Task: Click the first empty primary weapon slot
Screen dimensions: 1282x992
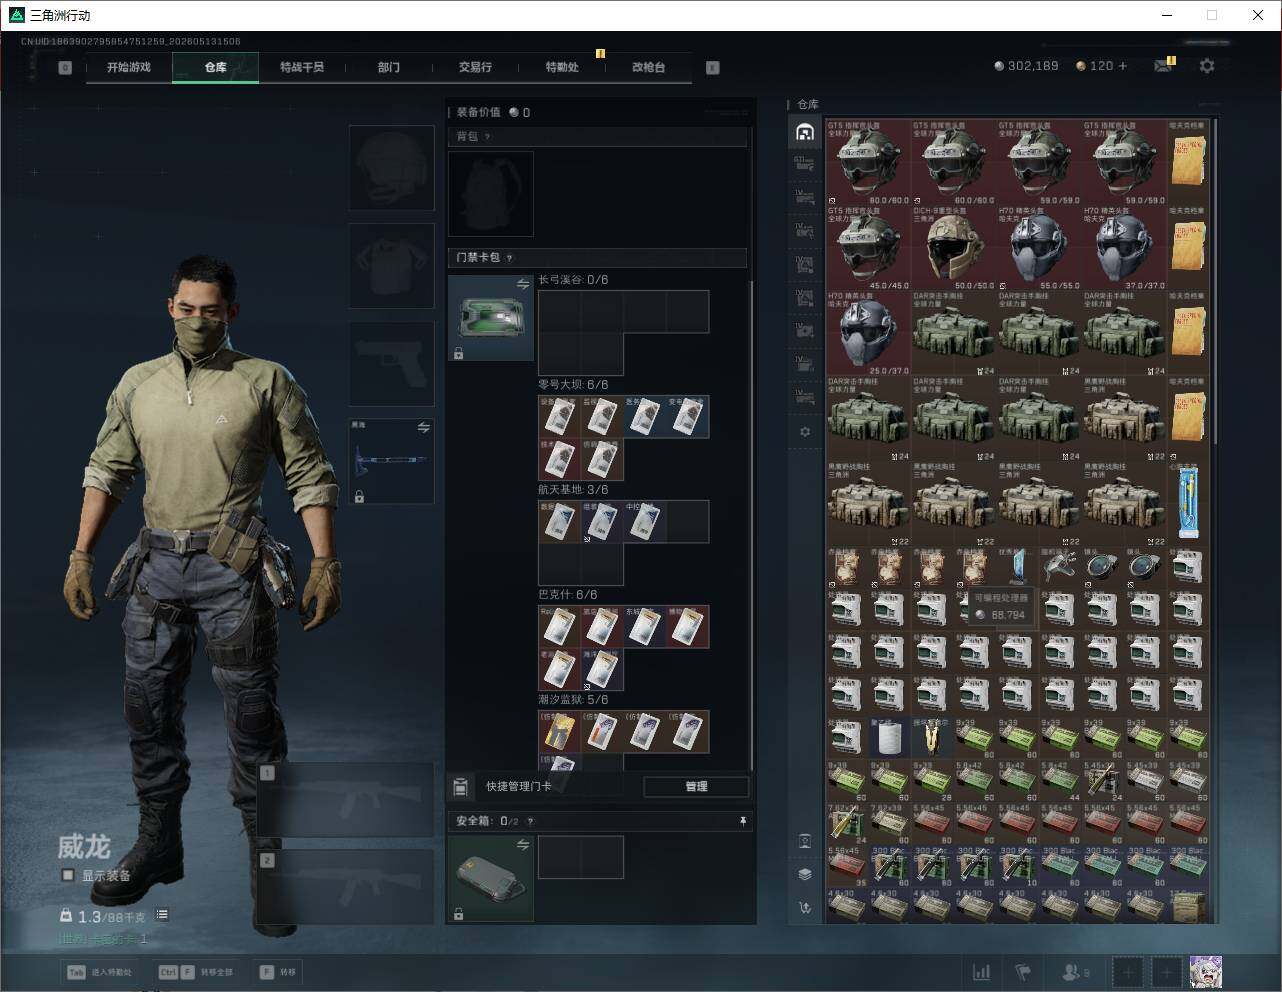Action: click(x=346, y=800)
